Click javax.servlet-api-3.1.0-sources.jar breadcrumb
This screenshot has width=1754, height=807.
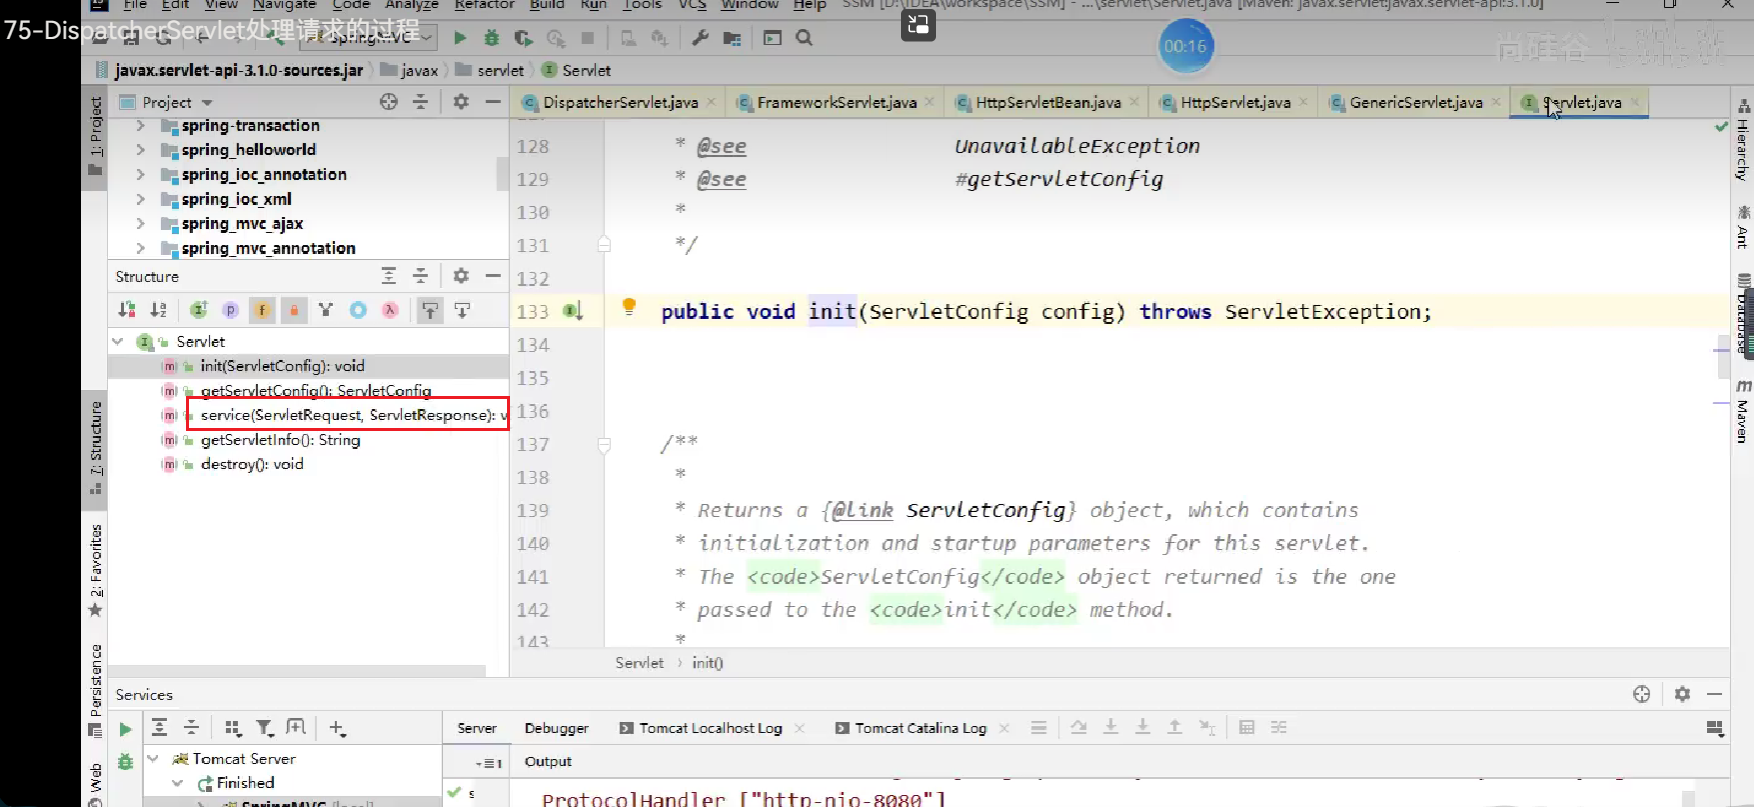pyautogui.click(x=230, y=70)
